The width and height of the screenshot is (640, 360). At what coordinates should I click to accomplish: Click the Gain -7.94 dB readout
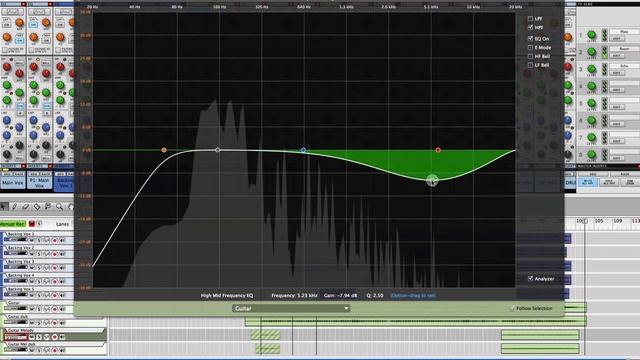pyautogui.click(x=340, y=295)
